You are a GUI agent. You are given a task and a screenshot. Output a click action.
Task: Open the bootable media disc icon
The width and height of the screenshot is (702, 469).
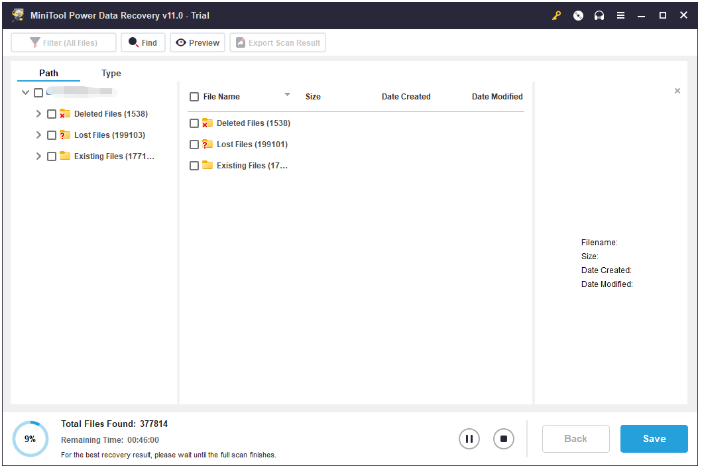coord(578,16)
